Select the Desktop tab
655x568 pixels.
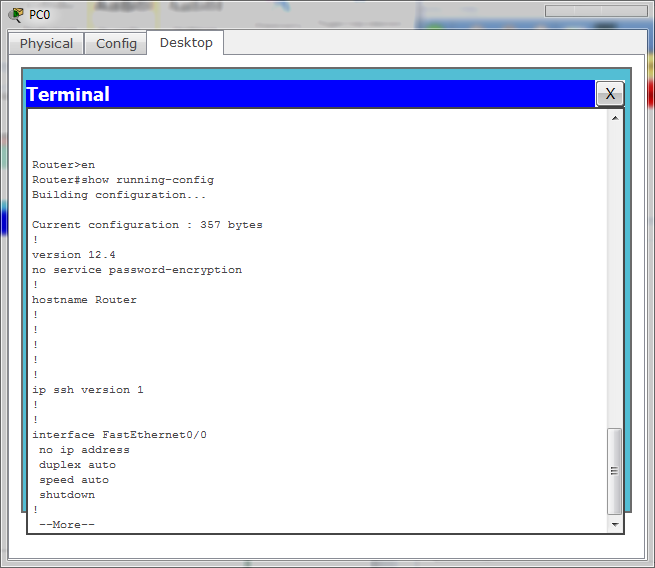(186, 43)
